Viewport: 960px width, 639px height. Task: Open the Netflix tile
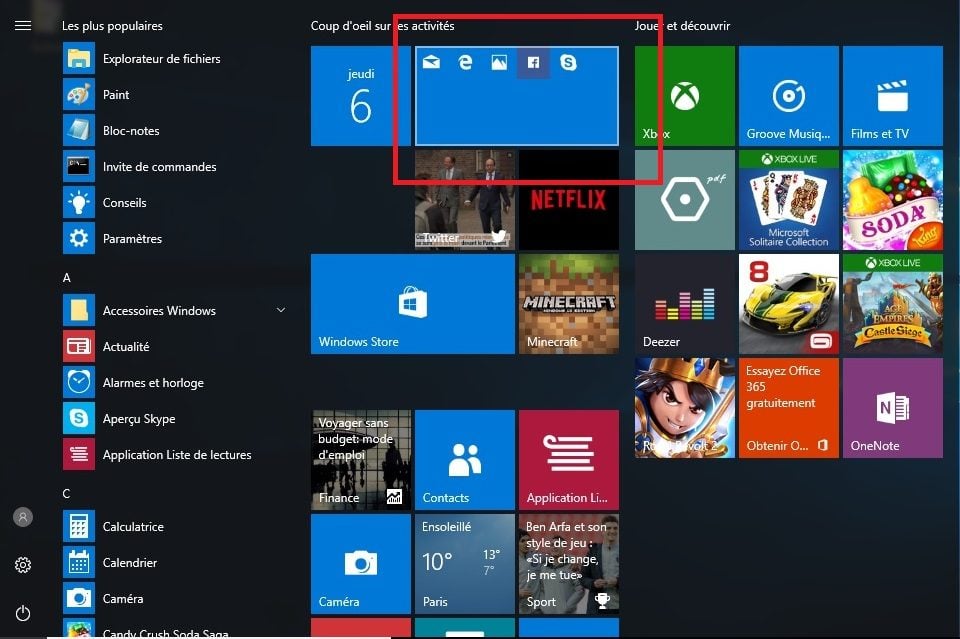tap(568, 200)
